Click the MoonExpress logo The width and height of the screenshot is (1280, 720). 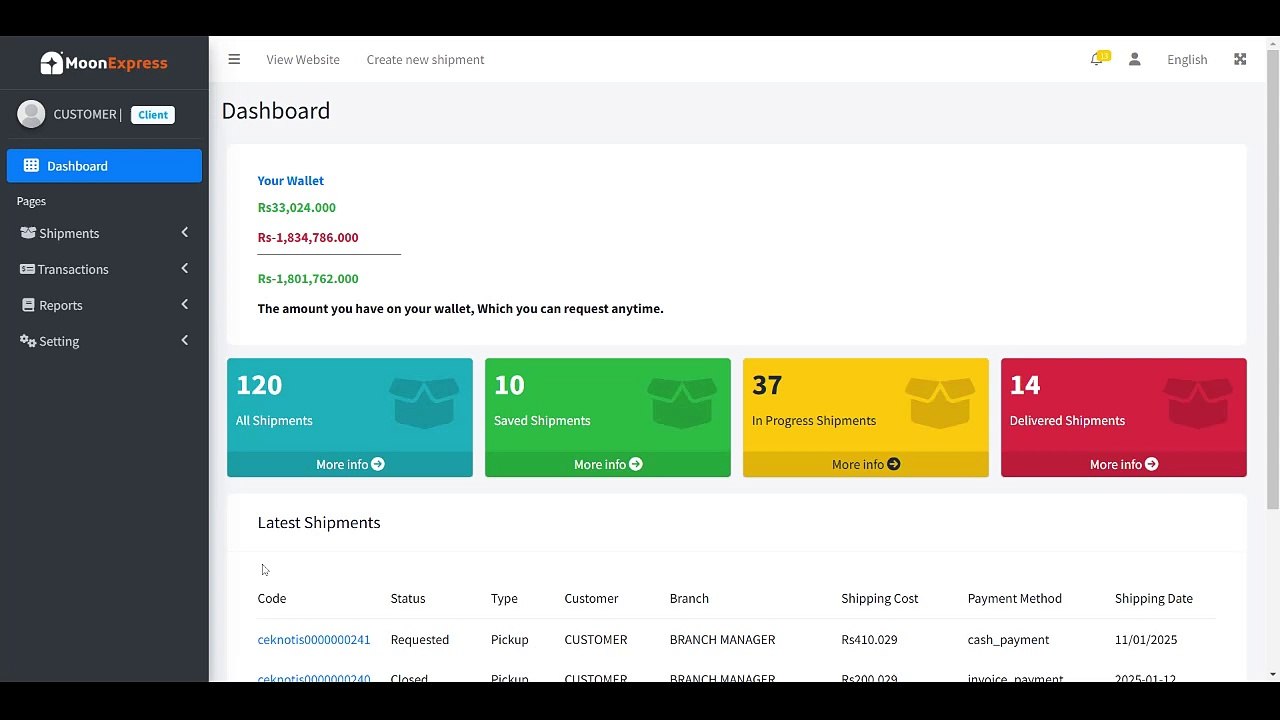tap(104, 63)
